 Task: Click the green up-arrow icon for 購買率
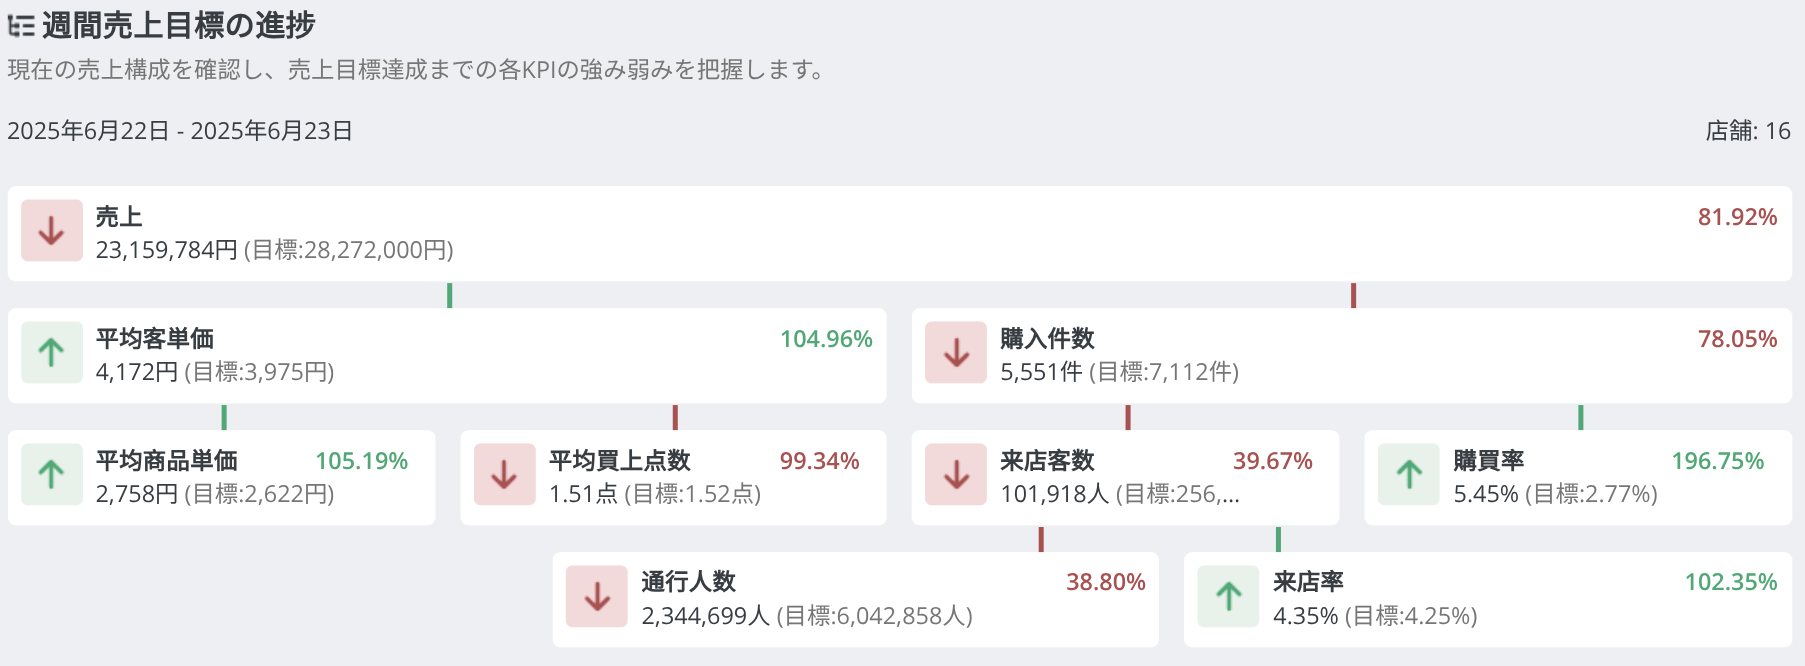click(x=1409, y=475)
